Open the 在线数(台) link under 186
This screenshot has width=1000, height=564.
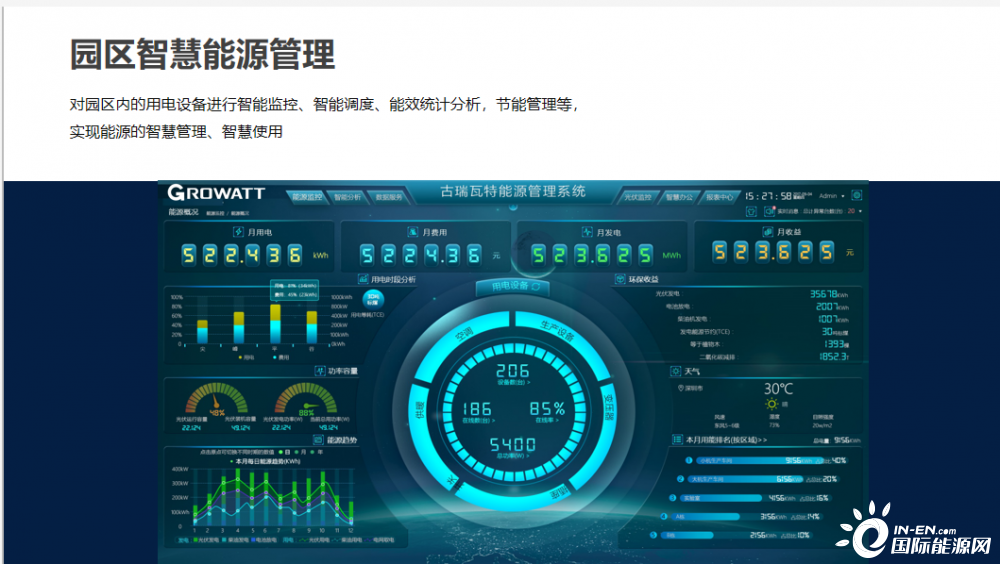pos(478,420)
